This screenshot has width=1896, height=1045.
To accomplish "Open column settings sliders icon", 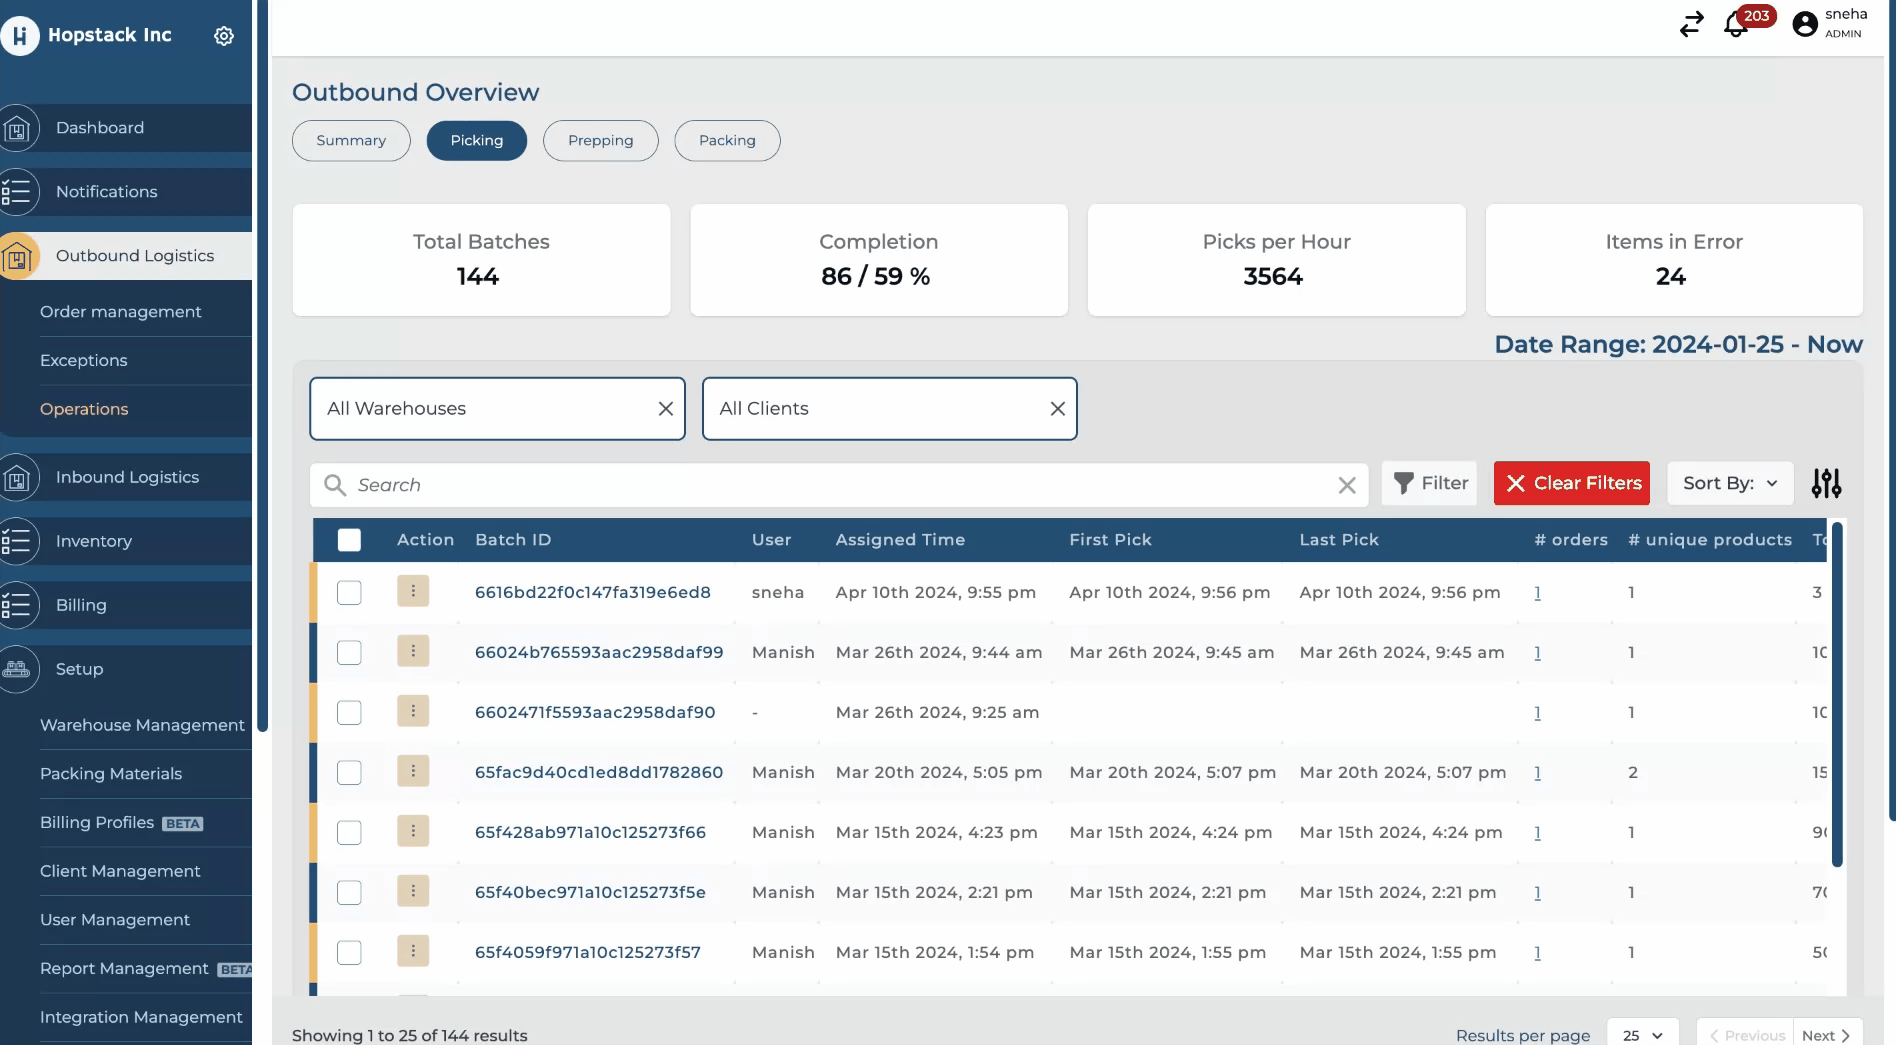I will (x=1826, y=484).
